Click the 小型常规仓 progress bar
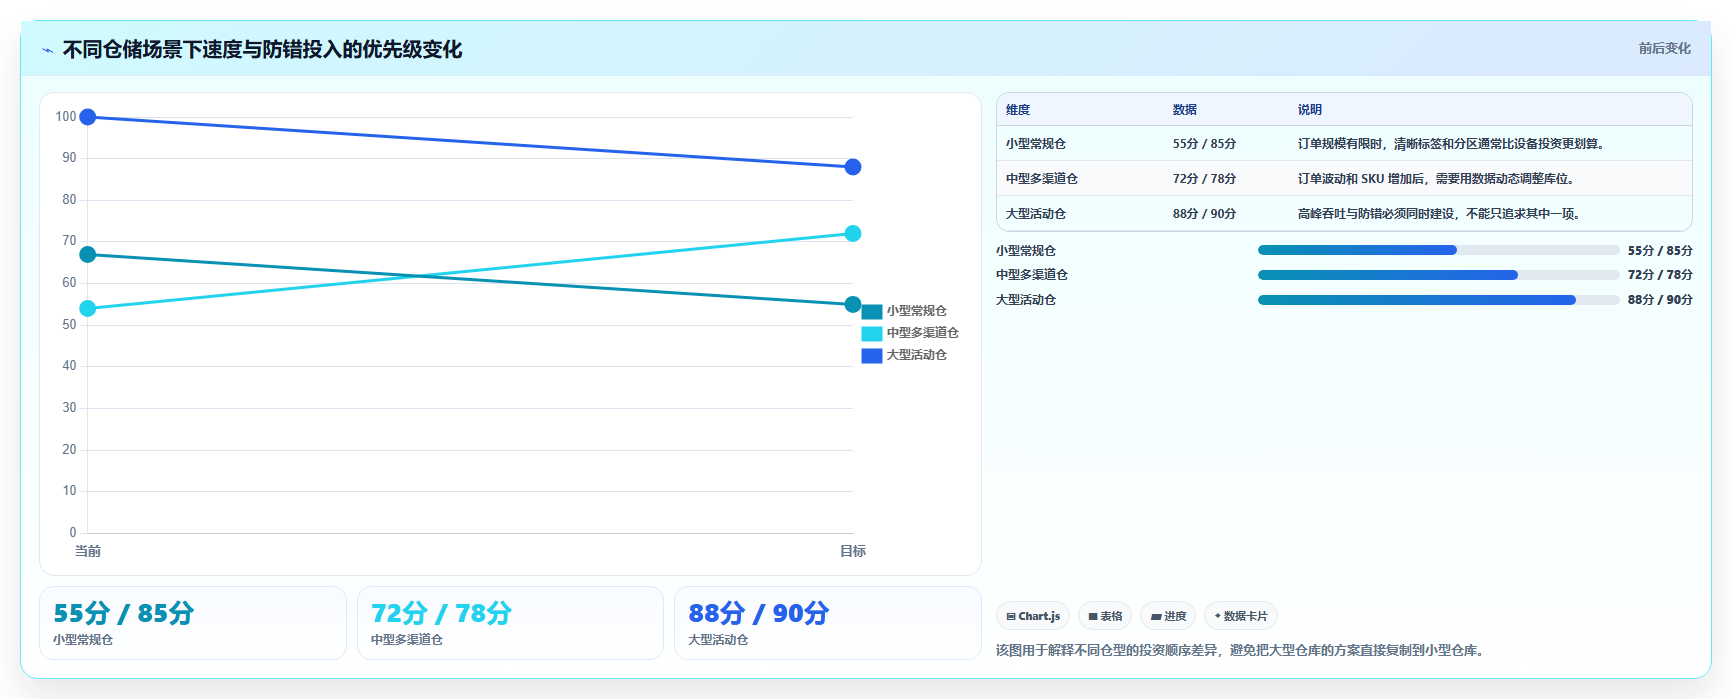Viewport: 1732px width, 699px height. [x=1438, y=250]
